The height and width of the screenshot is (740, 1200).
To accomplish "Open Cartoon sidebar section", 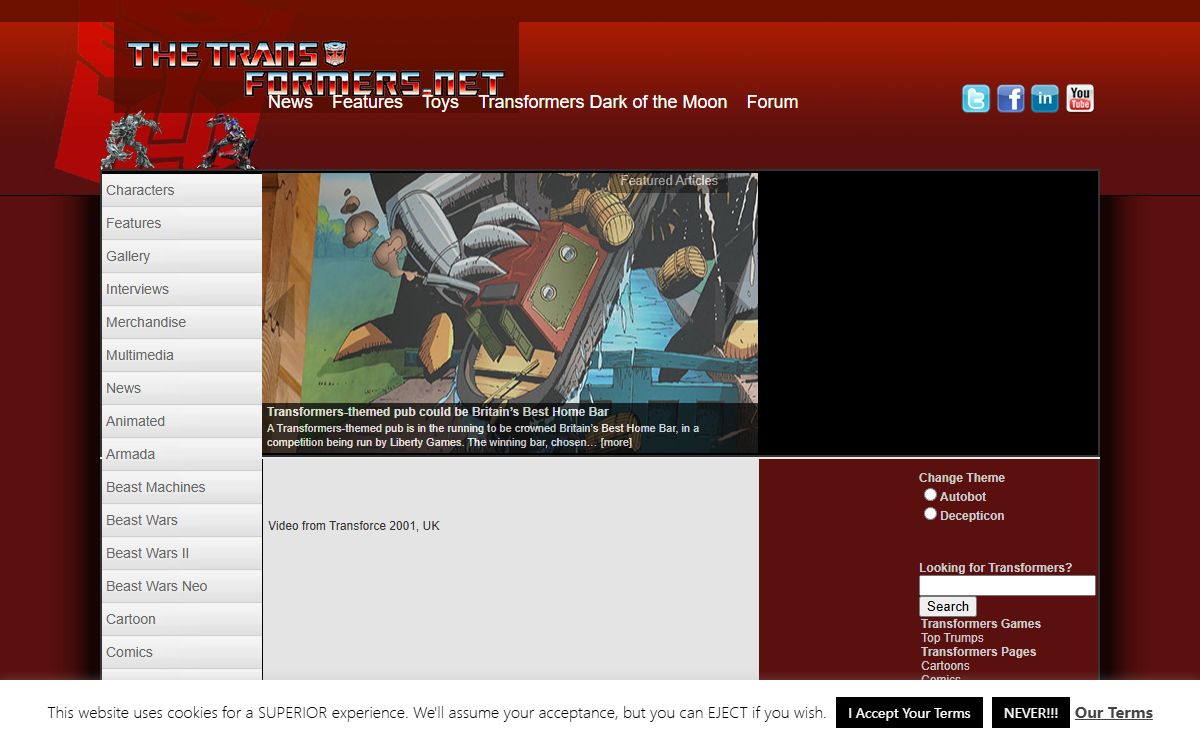I will (181, 619).
